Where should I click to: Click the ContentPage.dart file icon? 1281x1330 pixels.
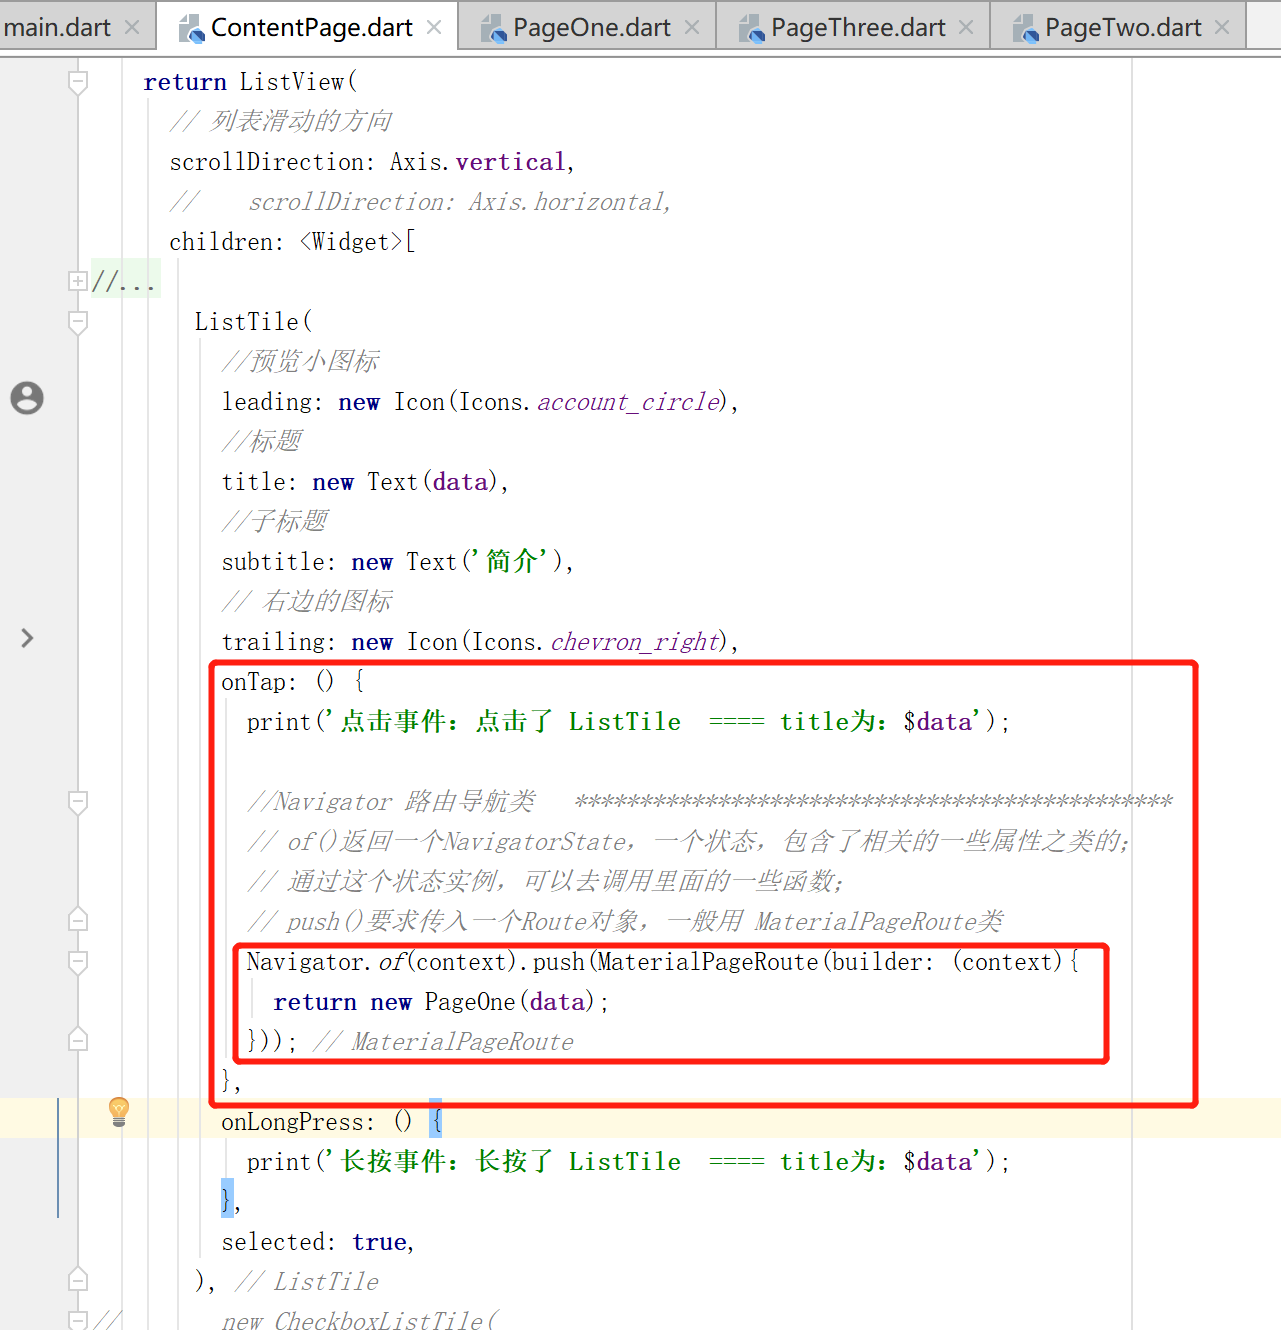[x=191, y=29]
